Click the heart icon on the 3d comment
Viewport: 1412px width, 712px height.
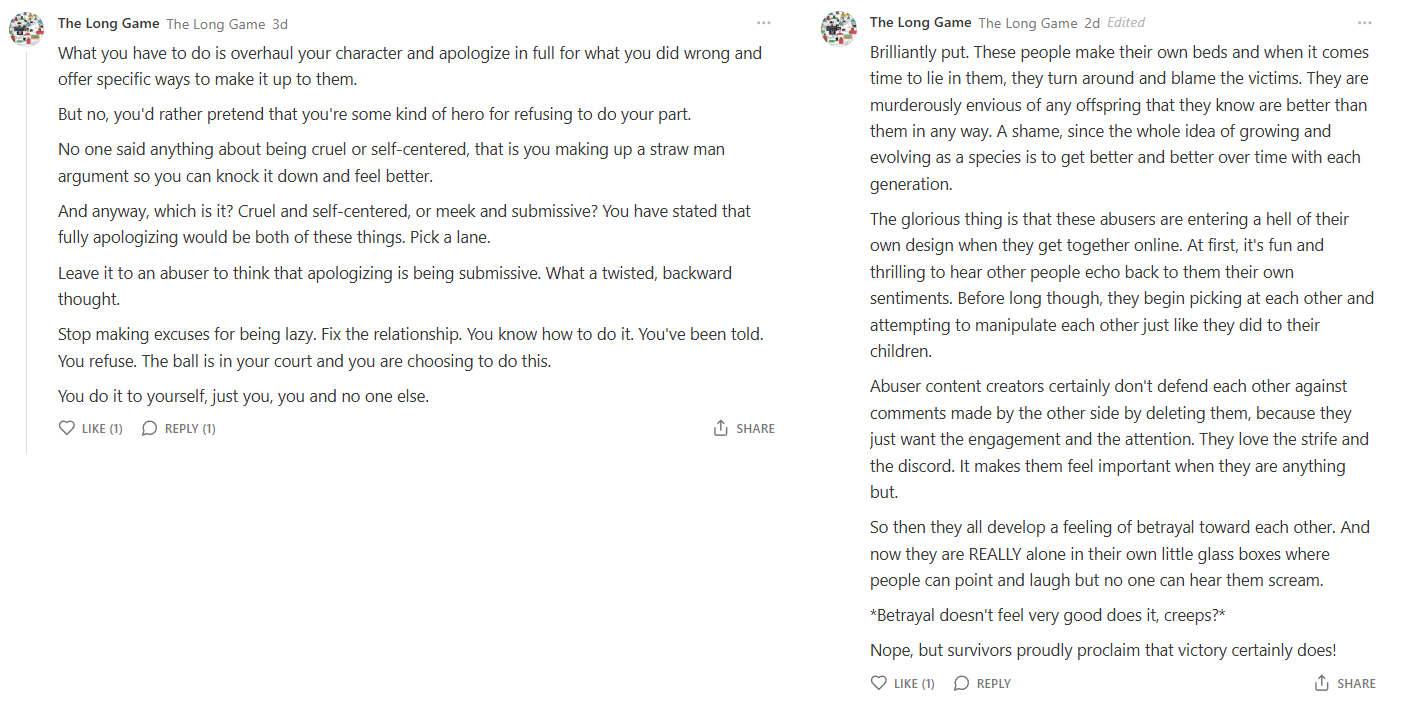[x=67, y=428]
